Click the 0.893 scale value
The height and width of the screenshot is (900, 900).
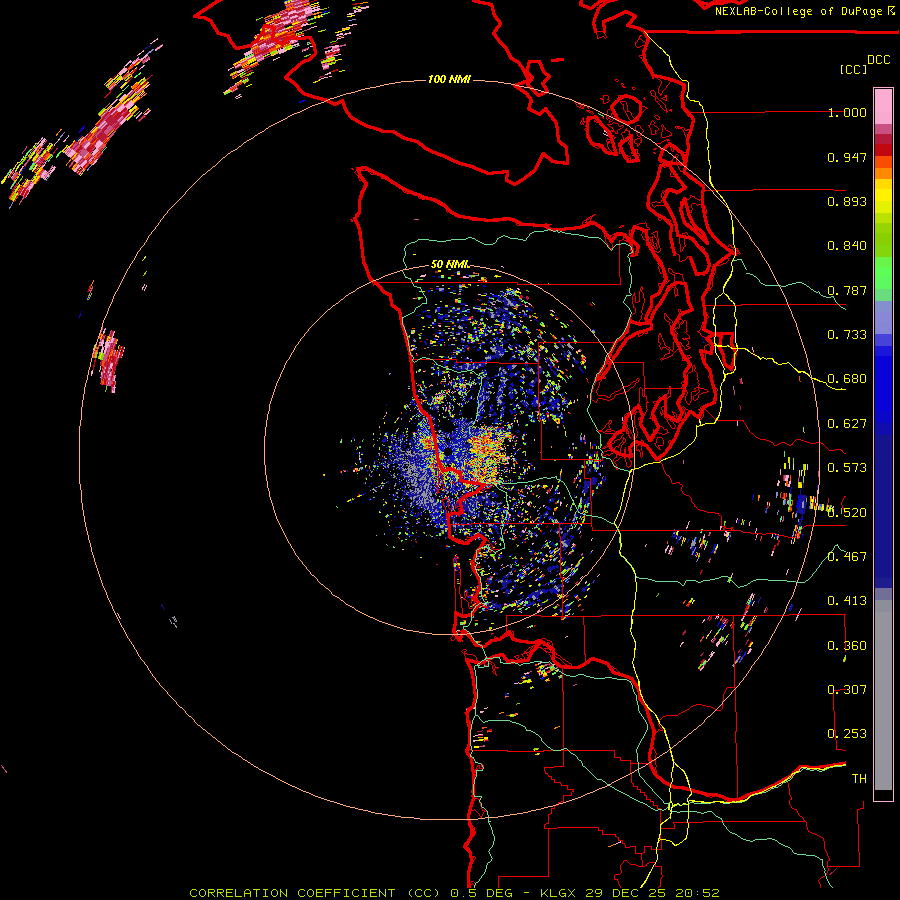847,201
